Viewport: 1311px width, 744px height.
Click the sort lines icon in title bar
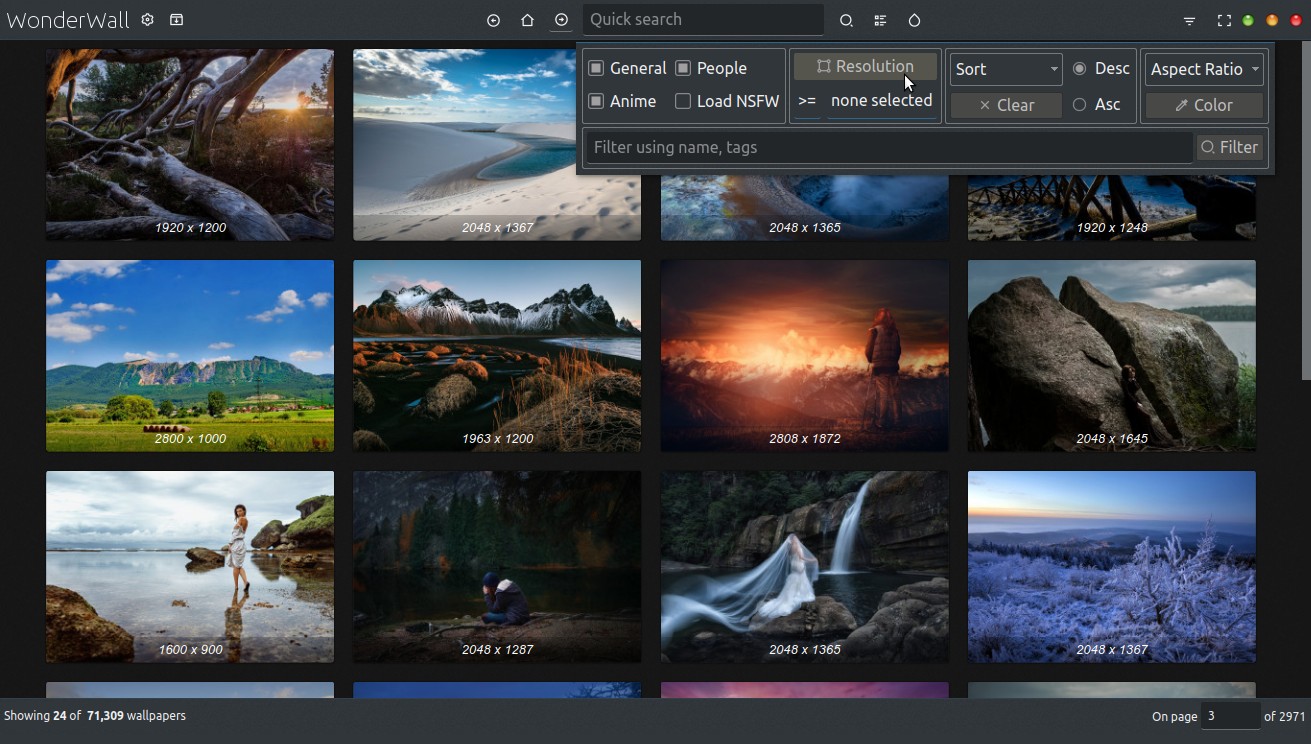[x=1189, y=20]
